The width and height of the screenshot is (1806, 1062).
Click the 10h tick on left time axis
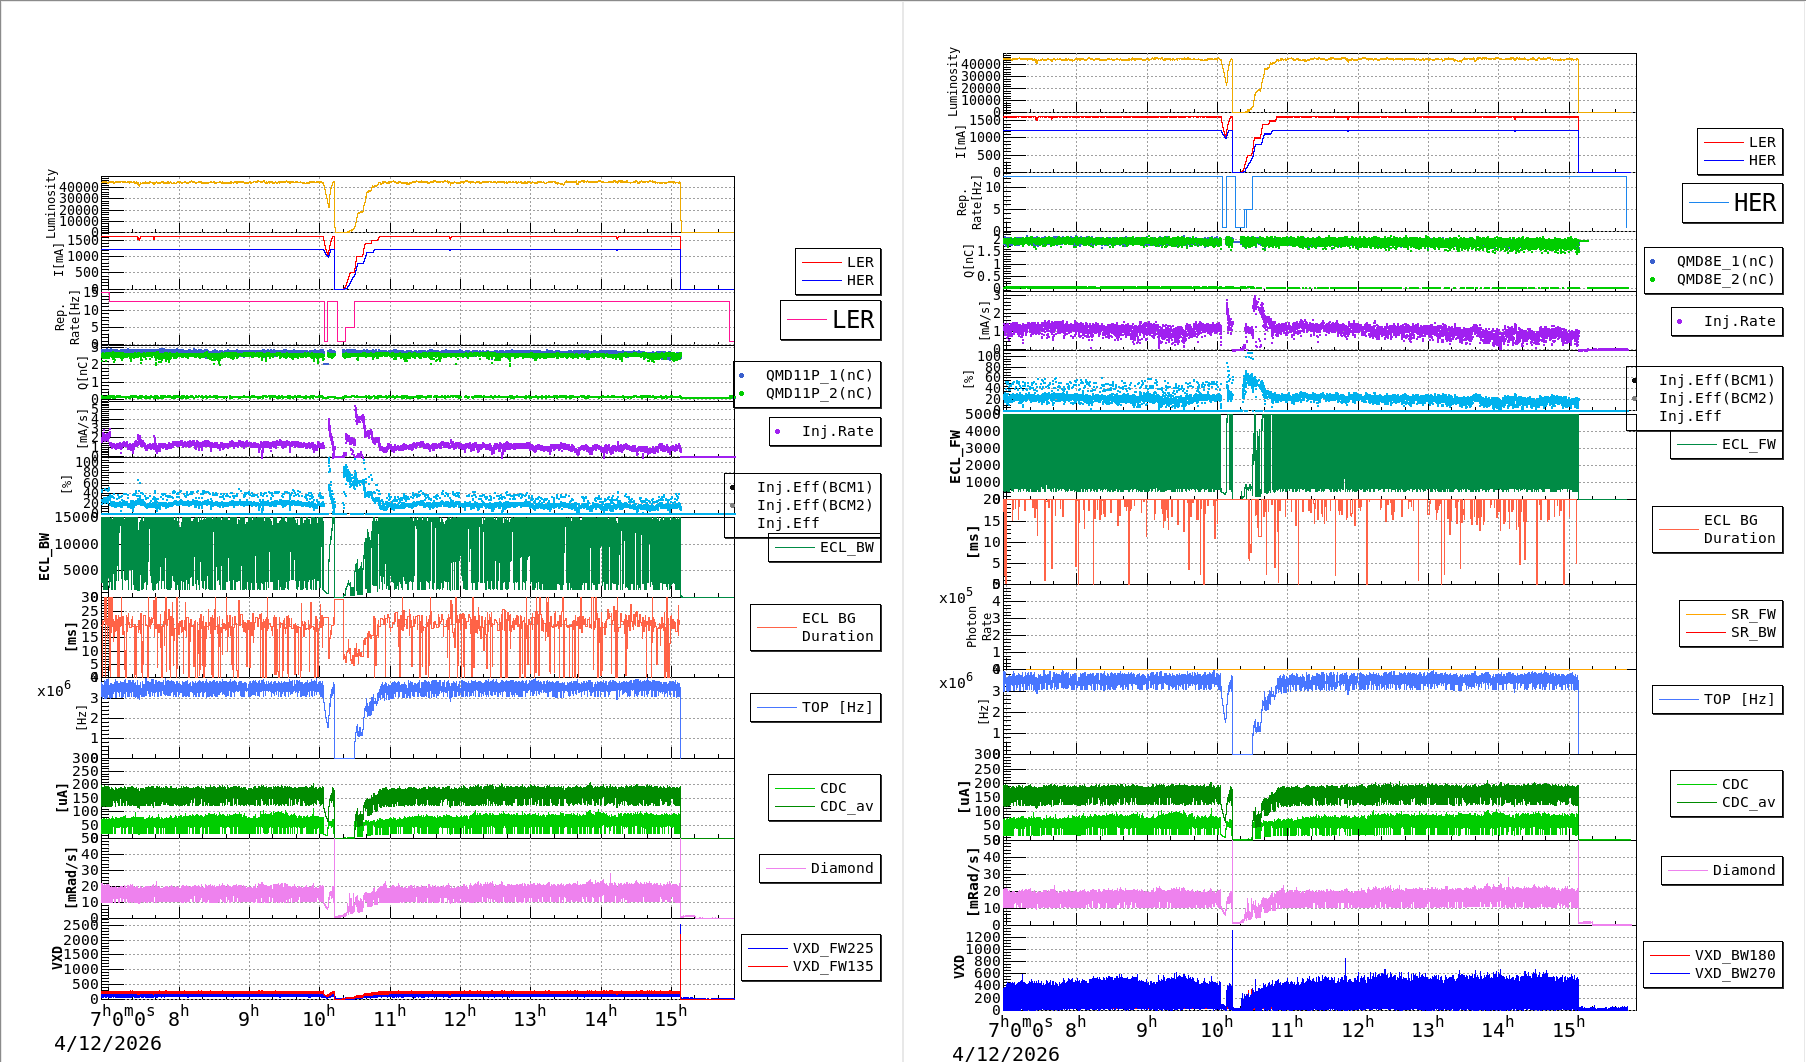click(x=318, y=1018)
